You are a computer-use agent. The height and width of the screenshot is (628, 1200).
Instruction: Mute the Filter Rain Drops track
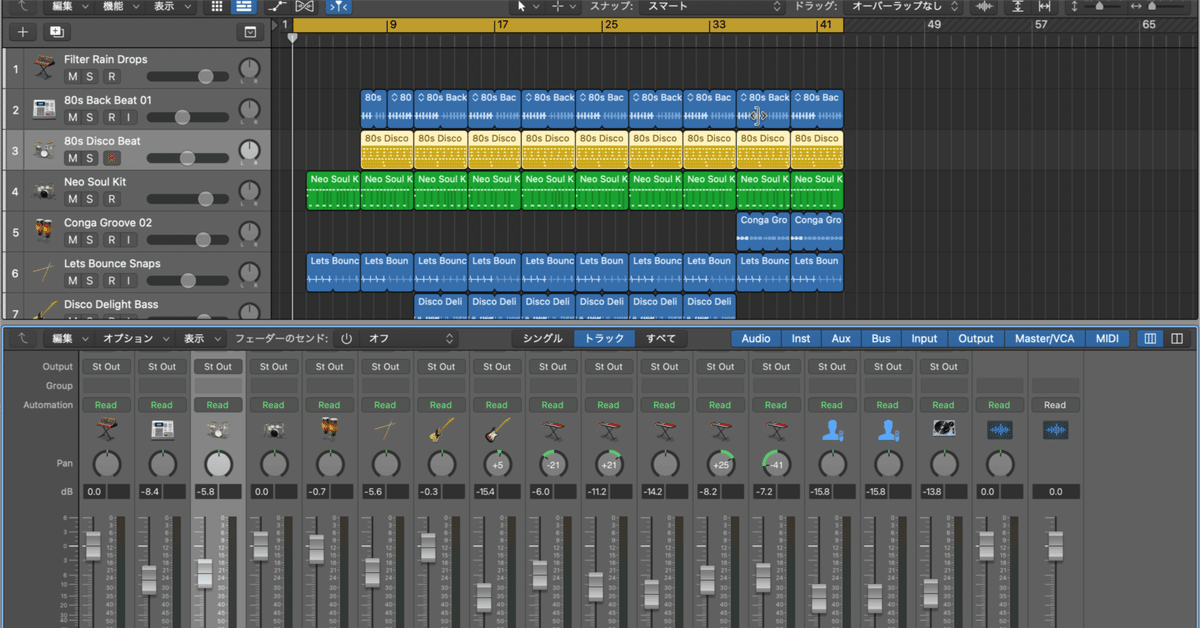coord(72,77)
